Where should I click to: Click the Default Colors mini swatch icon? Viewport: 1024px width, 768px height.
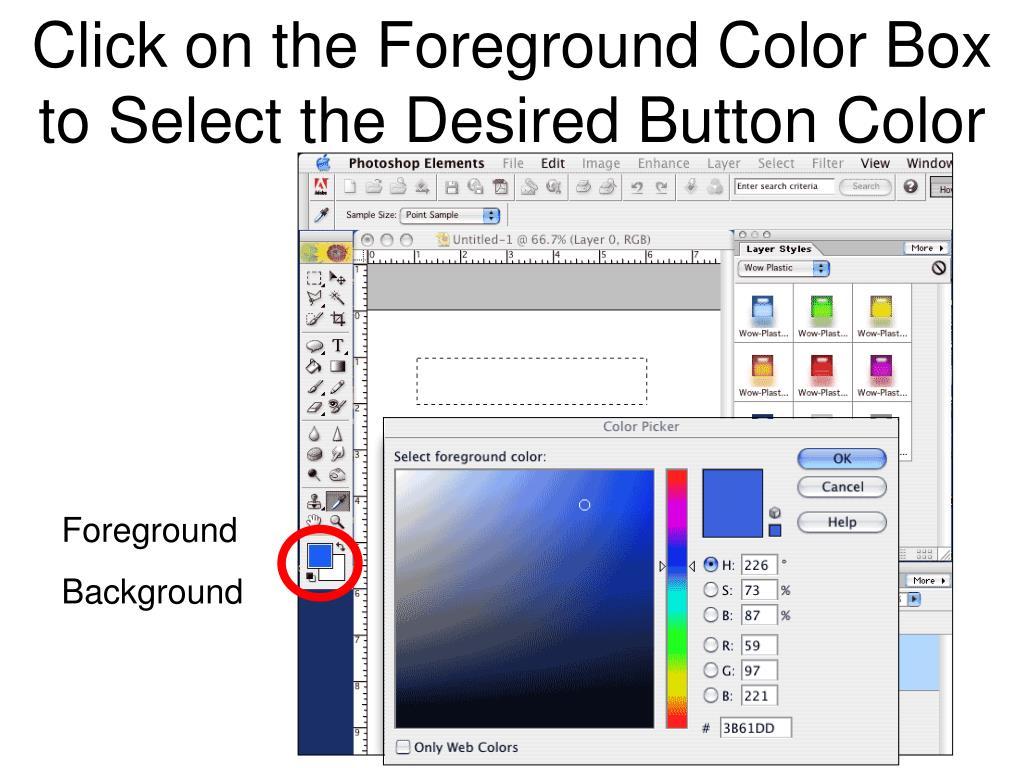pyautogui.click(x=311, y=577)
